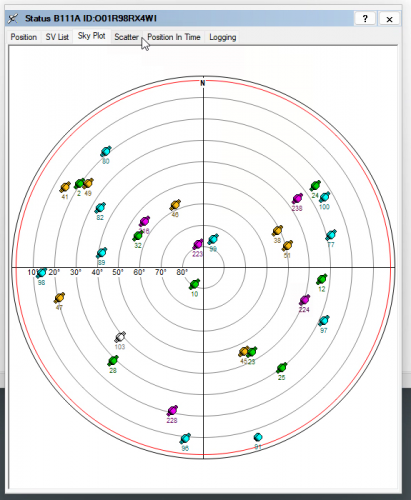Select green satellite 10 near center

pos(195,284)
